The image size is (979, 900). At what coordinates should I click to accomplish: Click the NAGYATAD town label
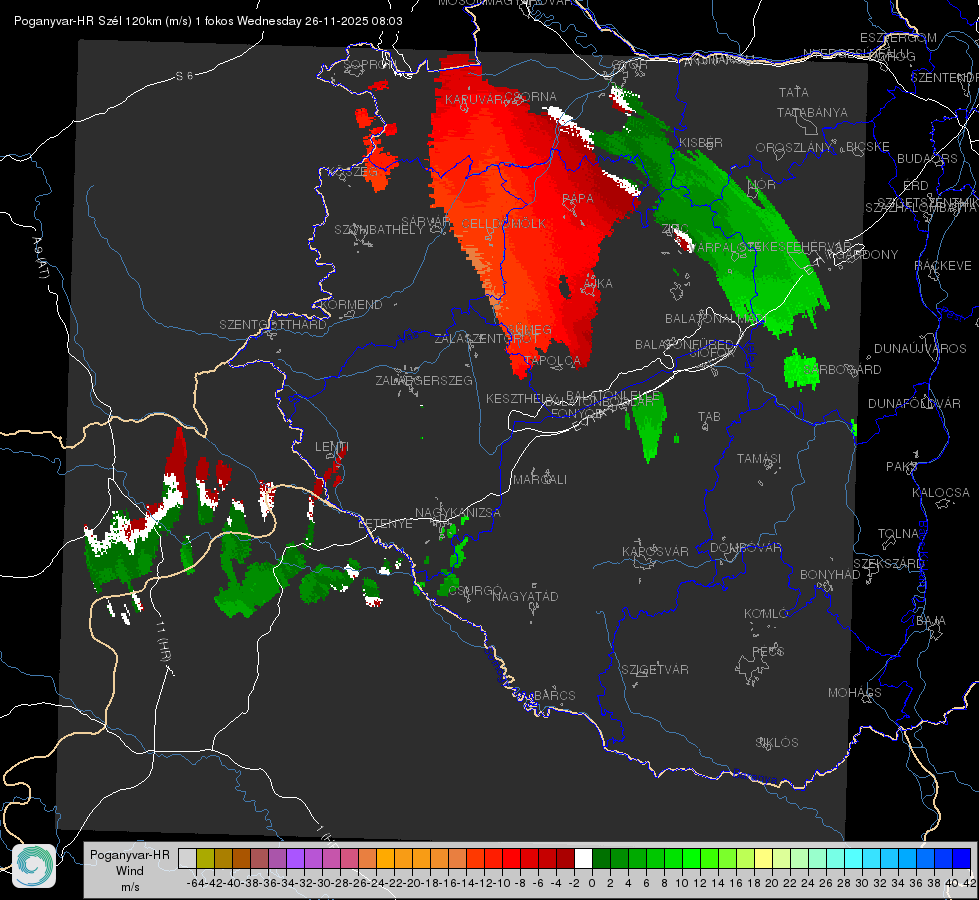click(525, 596)
